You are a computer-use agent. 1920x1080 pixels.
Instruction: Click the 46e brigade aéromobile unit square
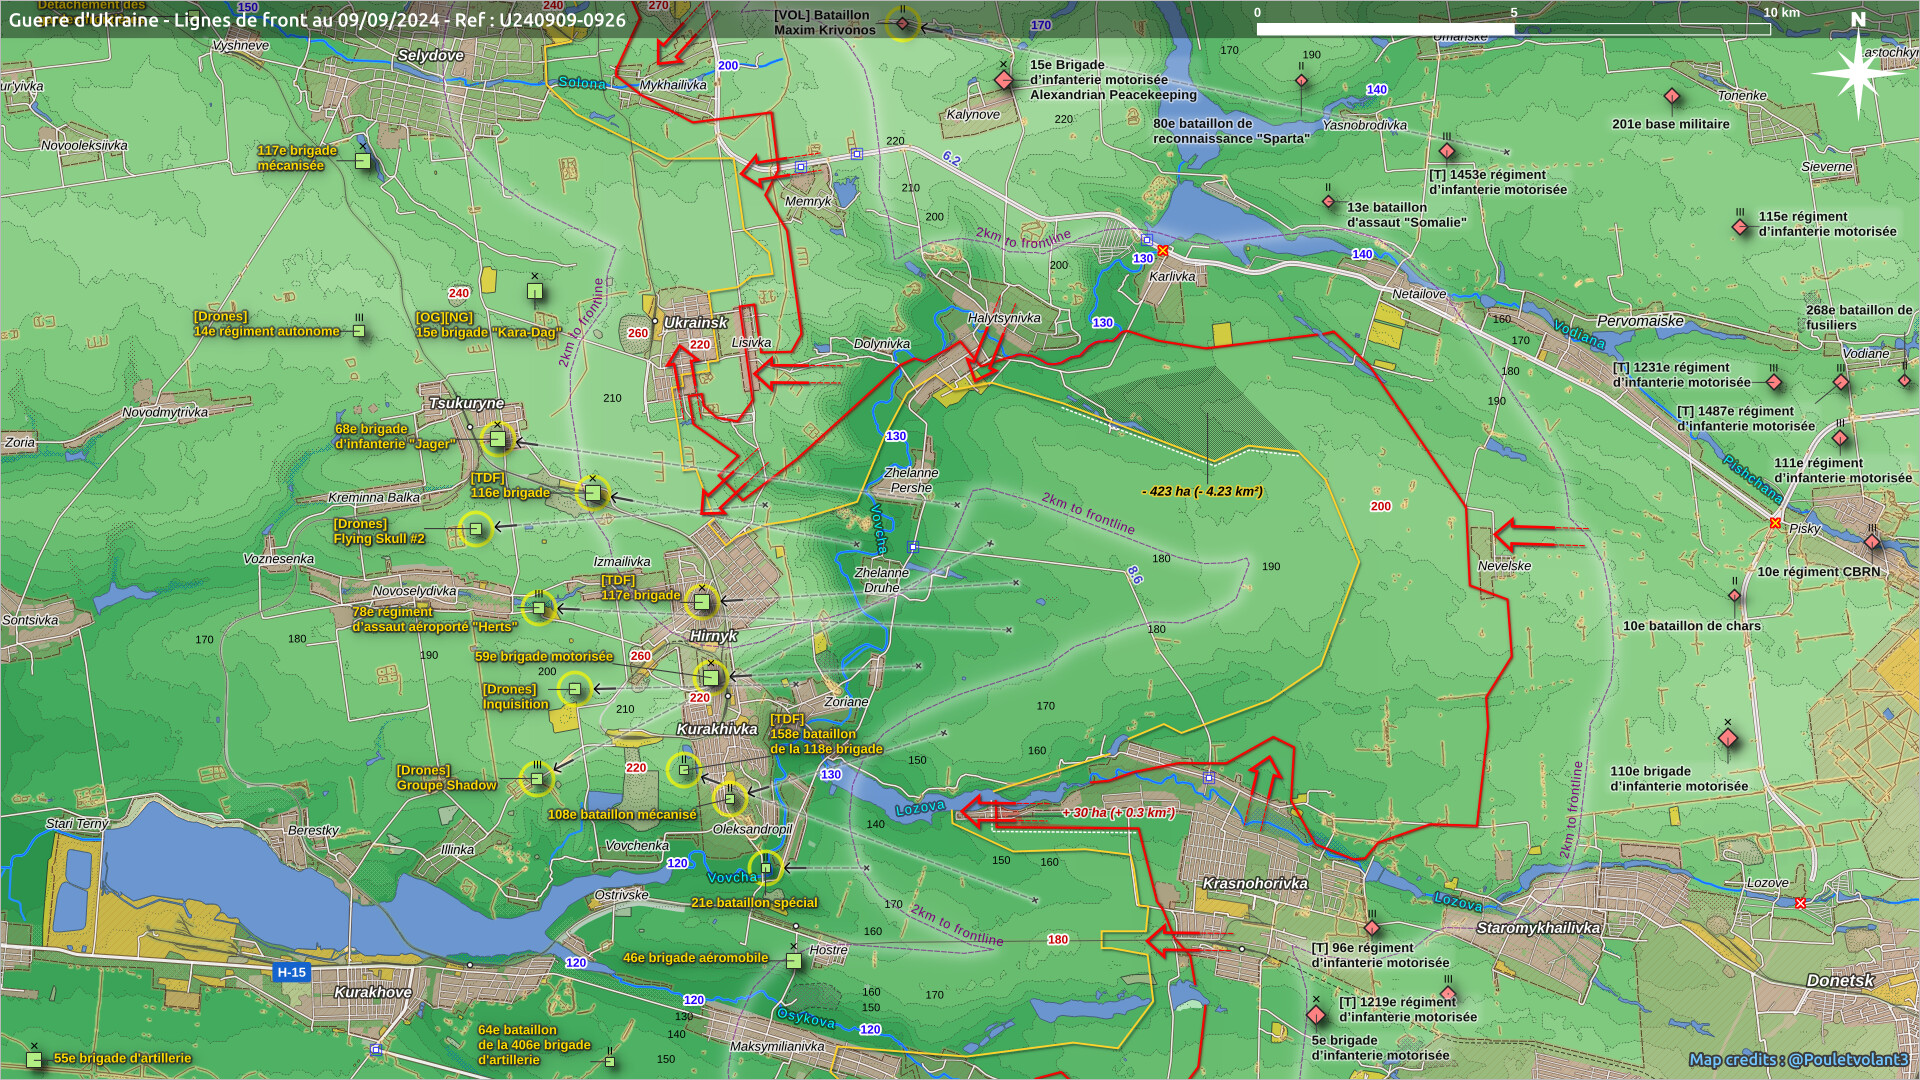pyautogui.click(x=793, y=961)
